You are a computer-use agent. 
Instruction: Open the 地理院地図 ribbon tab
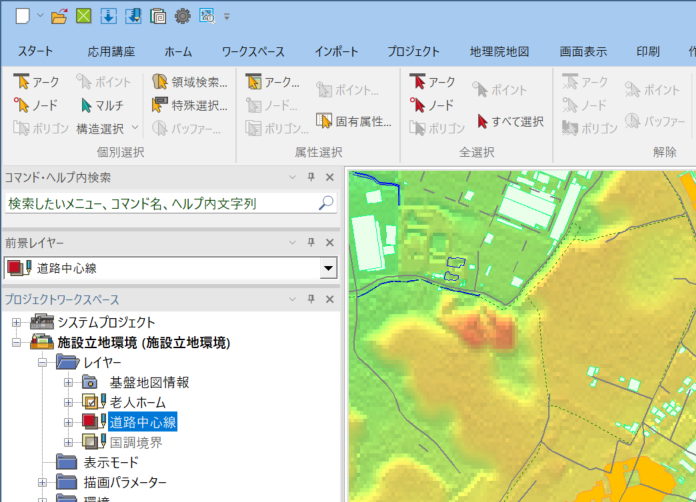click(498, 51)
